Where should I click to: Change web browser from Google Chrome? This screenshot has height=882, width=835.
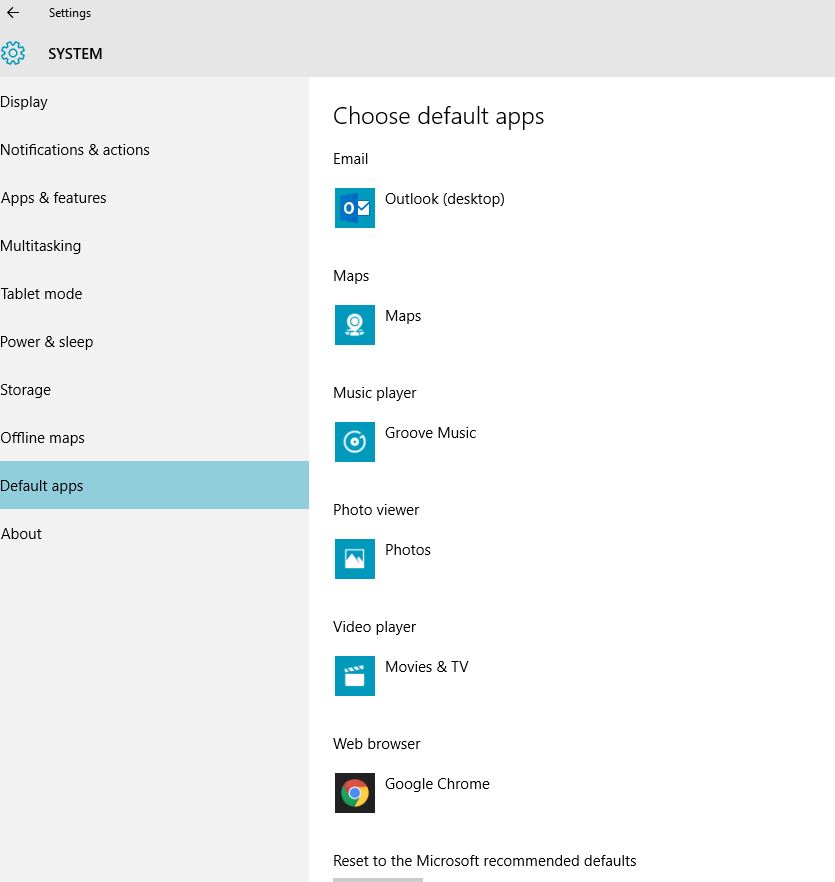point(438,784)
